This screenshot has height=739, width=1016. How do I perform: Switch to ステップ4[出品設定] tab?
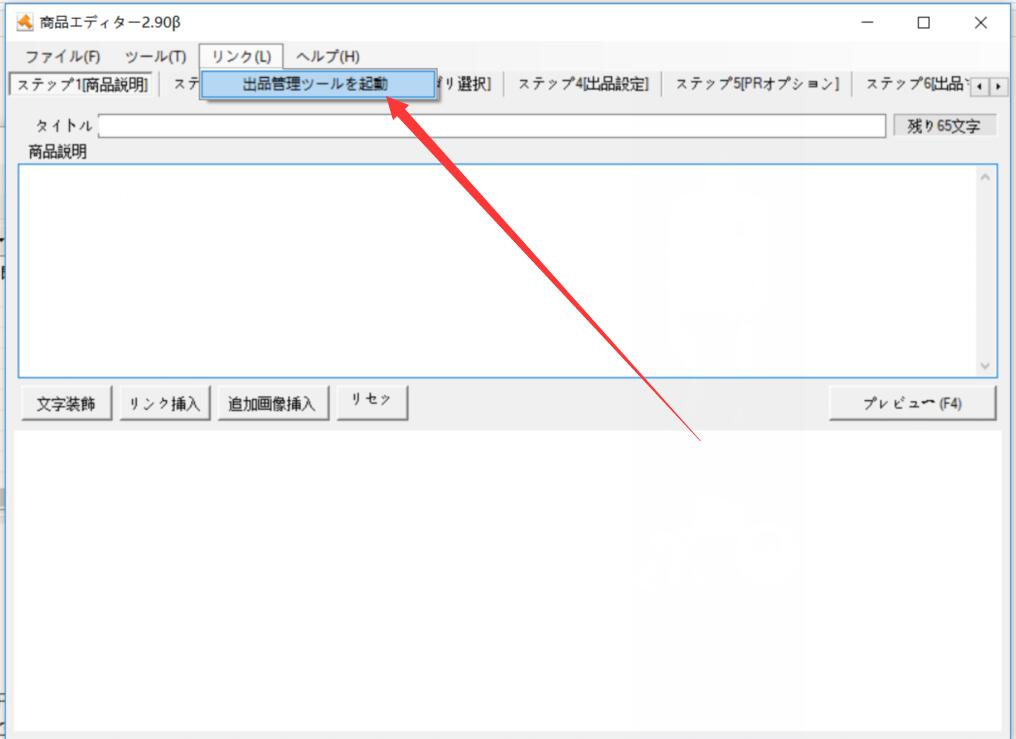[583, 84]
